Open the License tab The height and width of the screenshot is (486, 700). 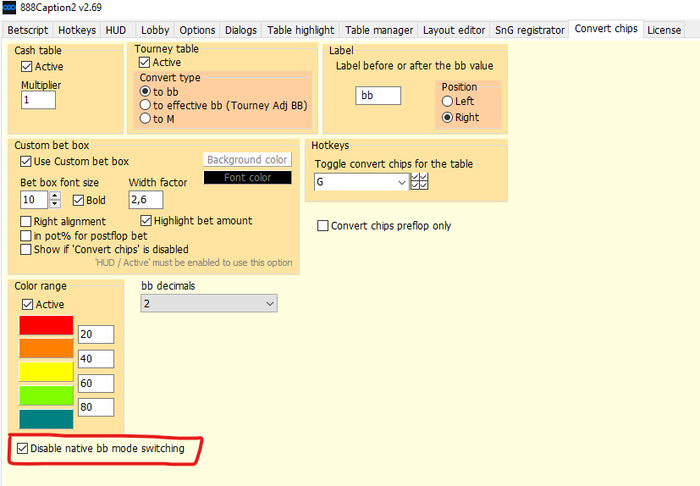tap(664, 30)
